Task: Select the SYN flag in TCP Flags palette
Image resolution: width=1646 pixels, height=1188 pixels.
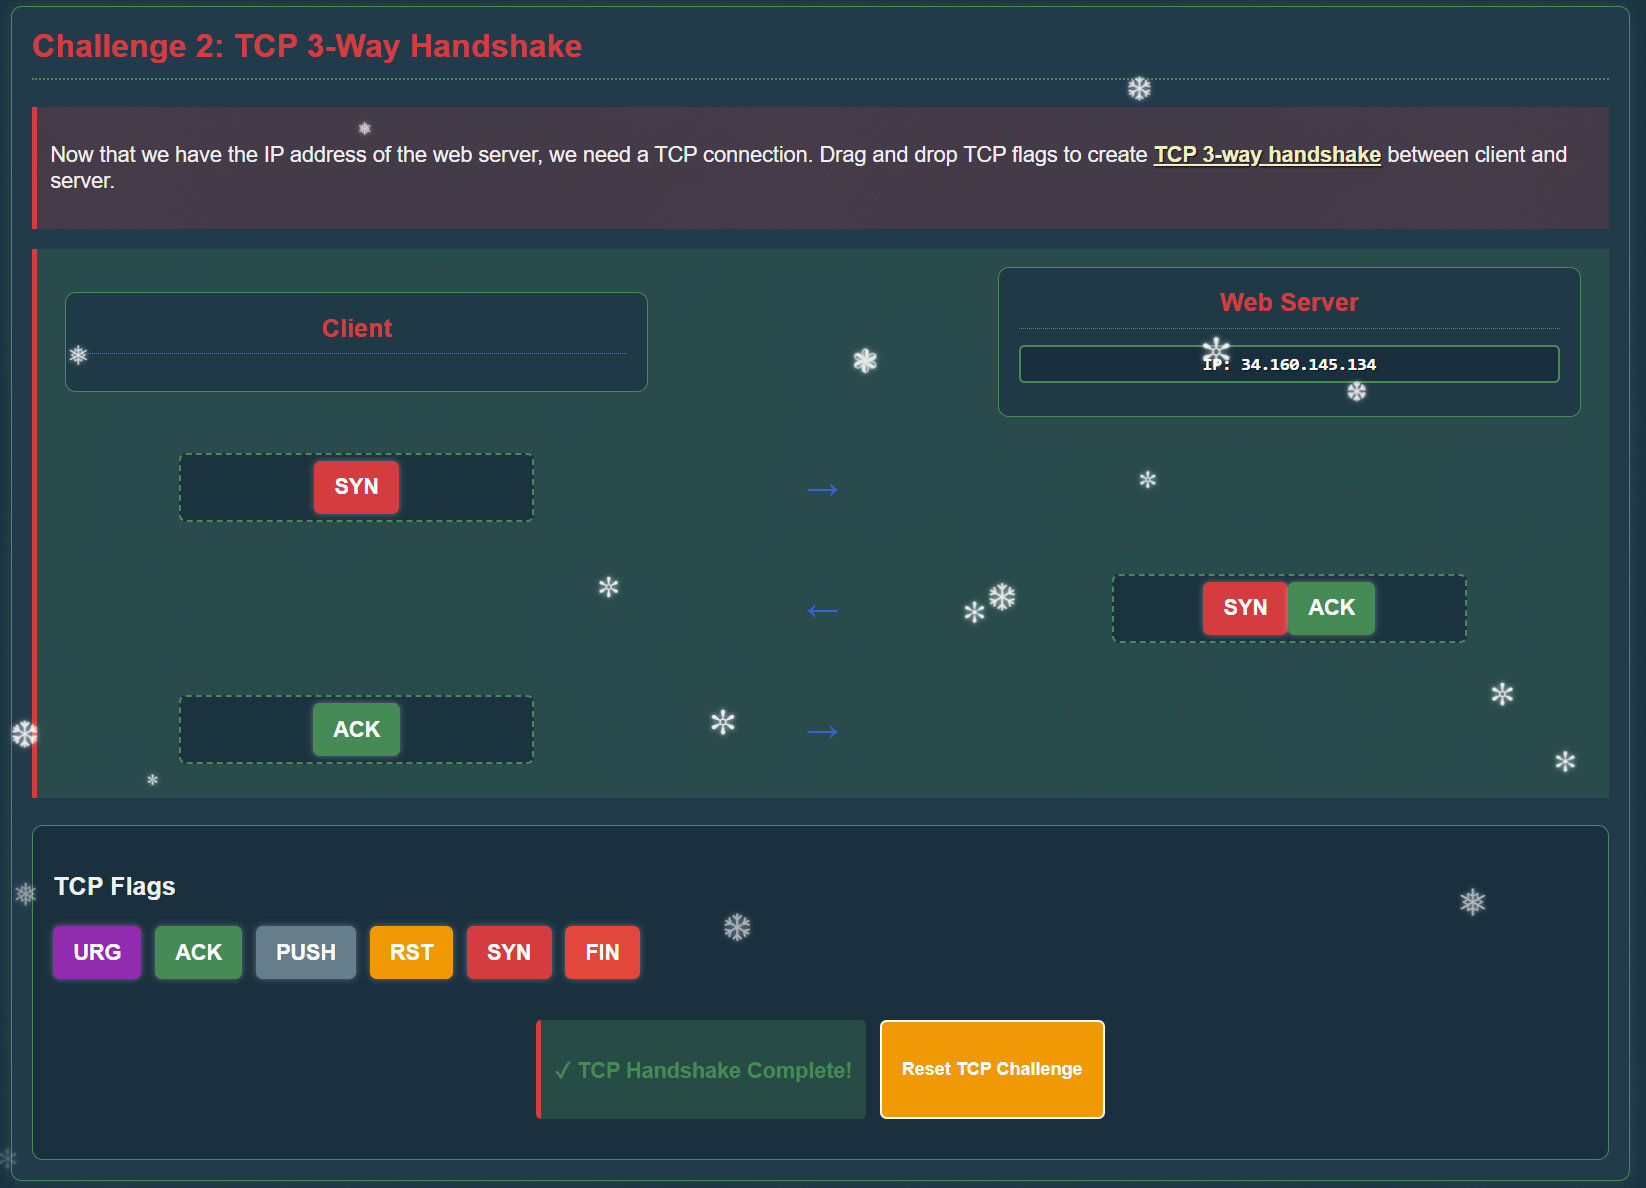Action: tap(508, 952)
